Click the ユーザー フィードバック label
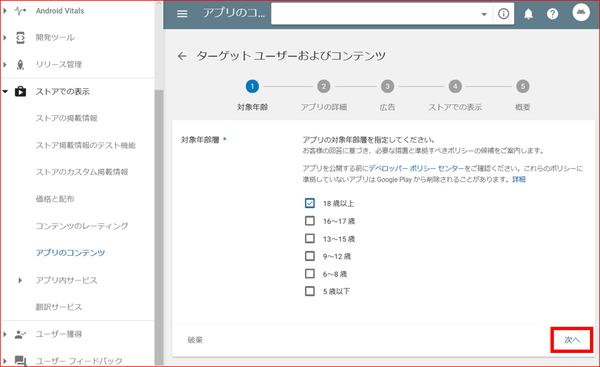 tap(79, 360)
